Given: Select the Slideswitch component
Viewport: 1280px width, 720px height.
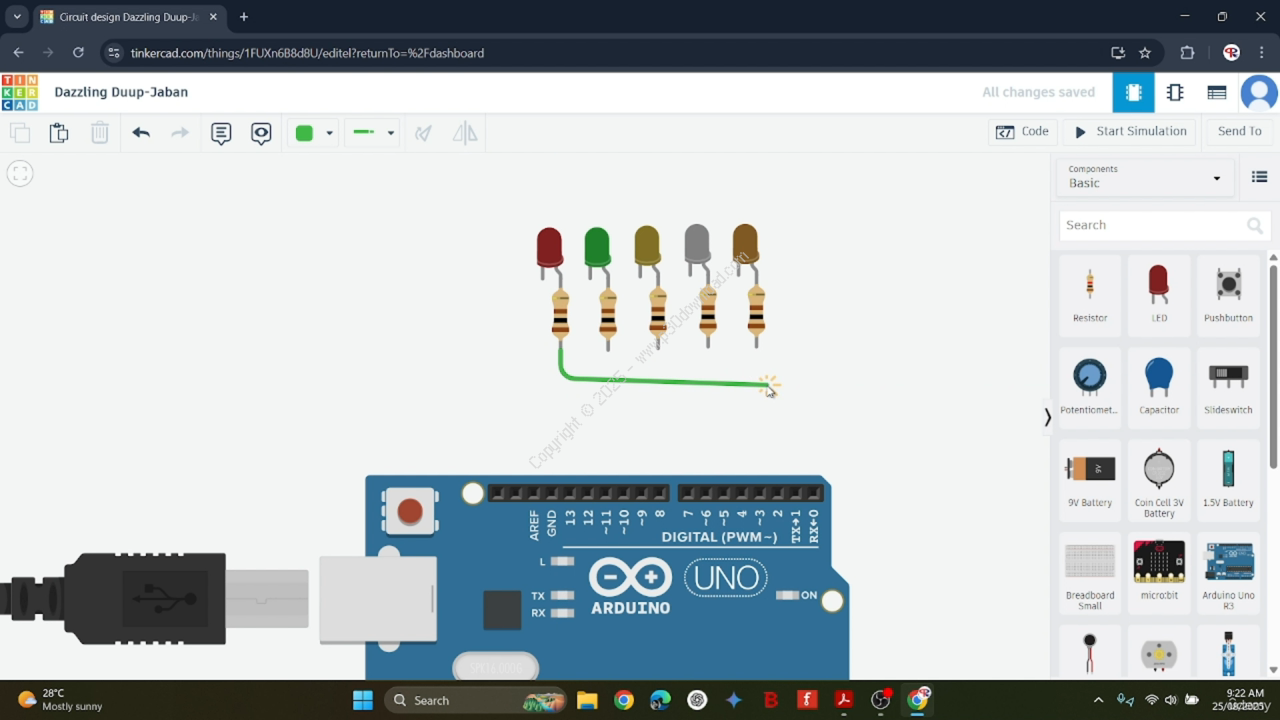Looking at the screenshot, I should [1228, 386].
